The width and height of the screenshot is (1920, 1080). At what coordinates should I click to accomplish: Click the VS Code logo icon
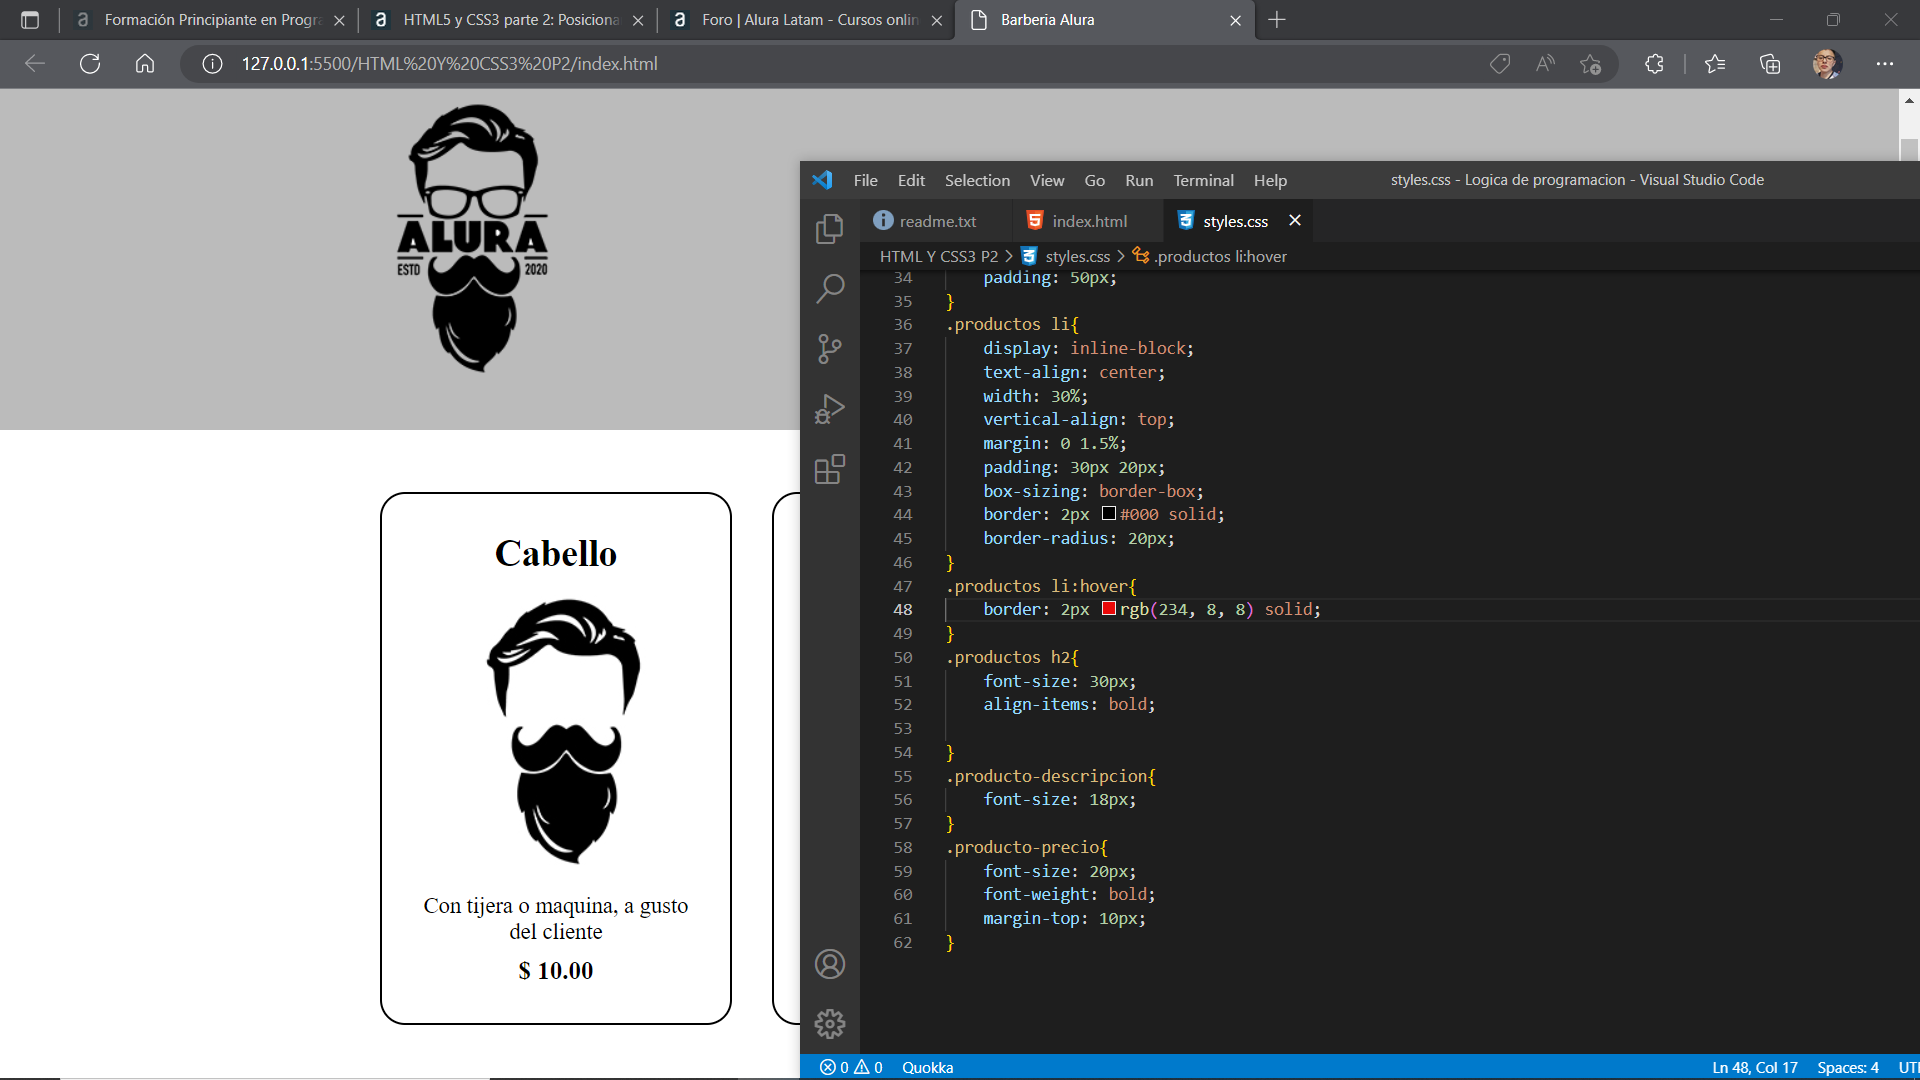point(822,180)
